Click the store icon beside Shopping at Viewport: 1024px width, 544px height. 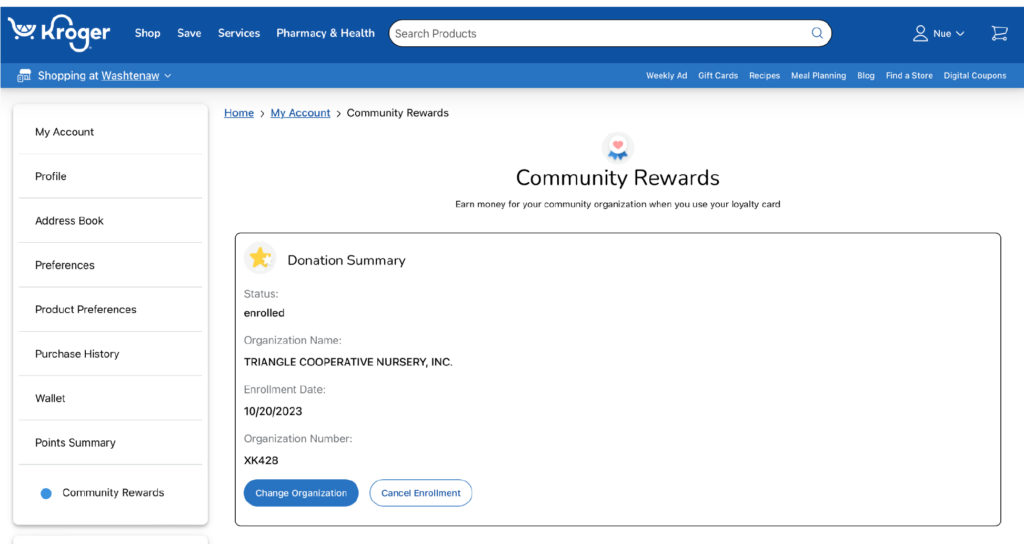point(24,76)
